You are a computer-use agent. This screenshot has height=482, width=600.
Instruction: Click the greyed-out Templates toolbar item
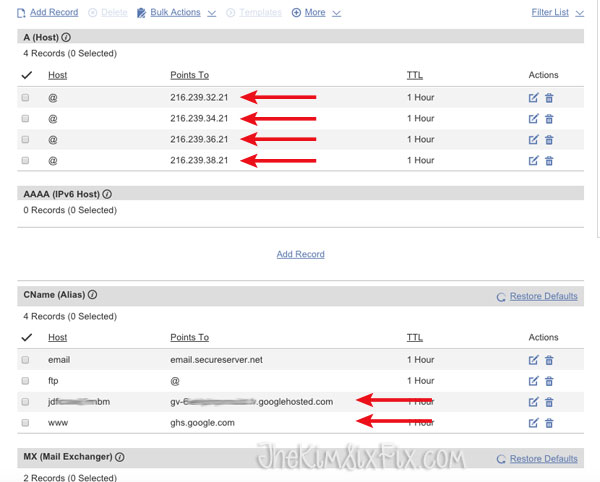pos(260,12)
